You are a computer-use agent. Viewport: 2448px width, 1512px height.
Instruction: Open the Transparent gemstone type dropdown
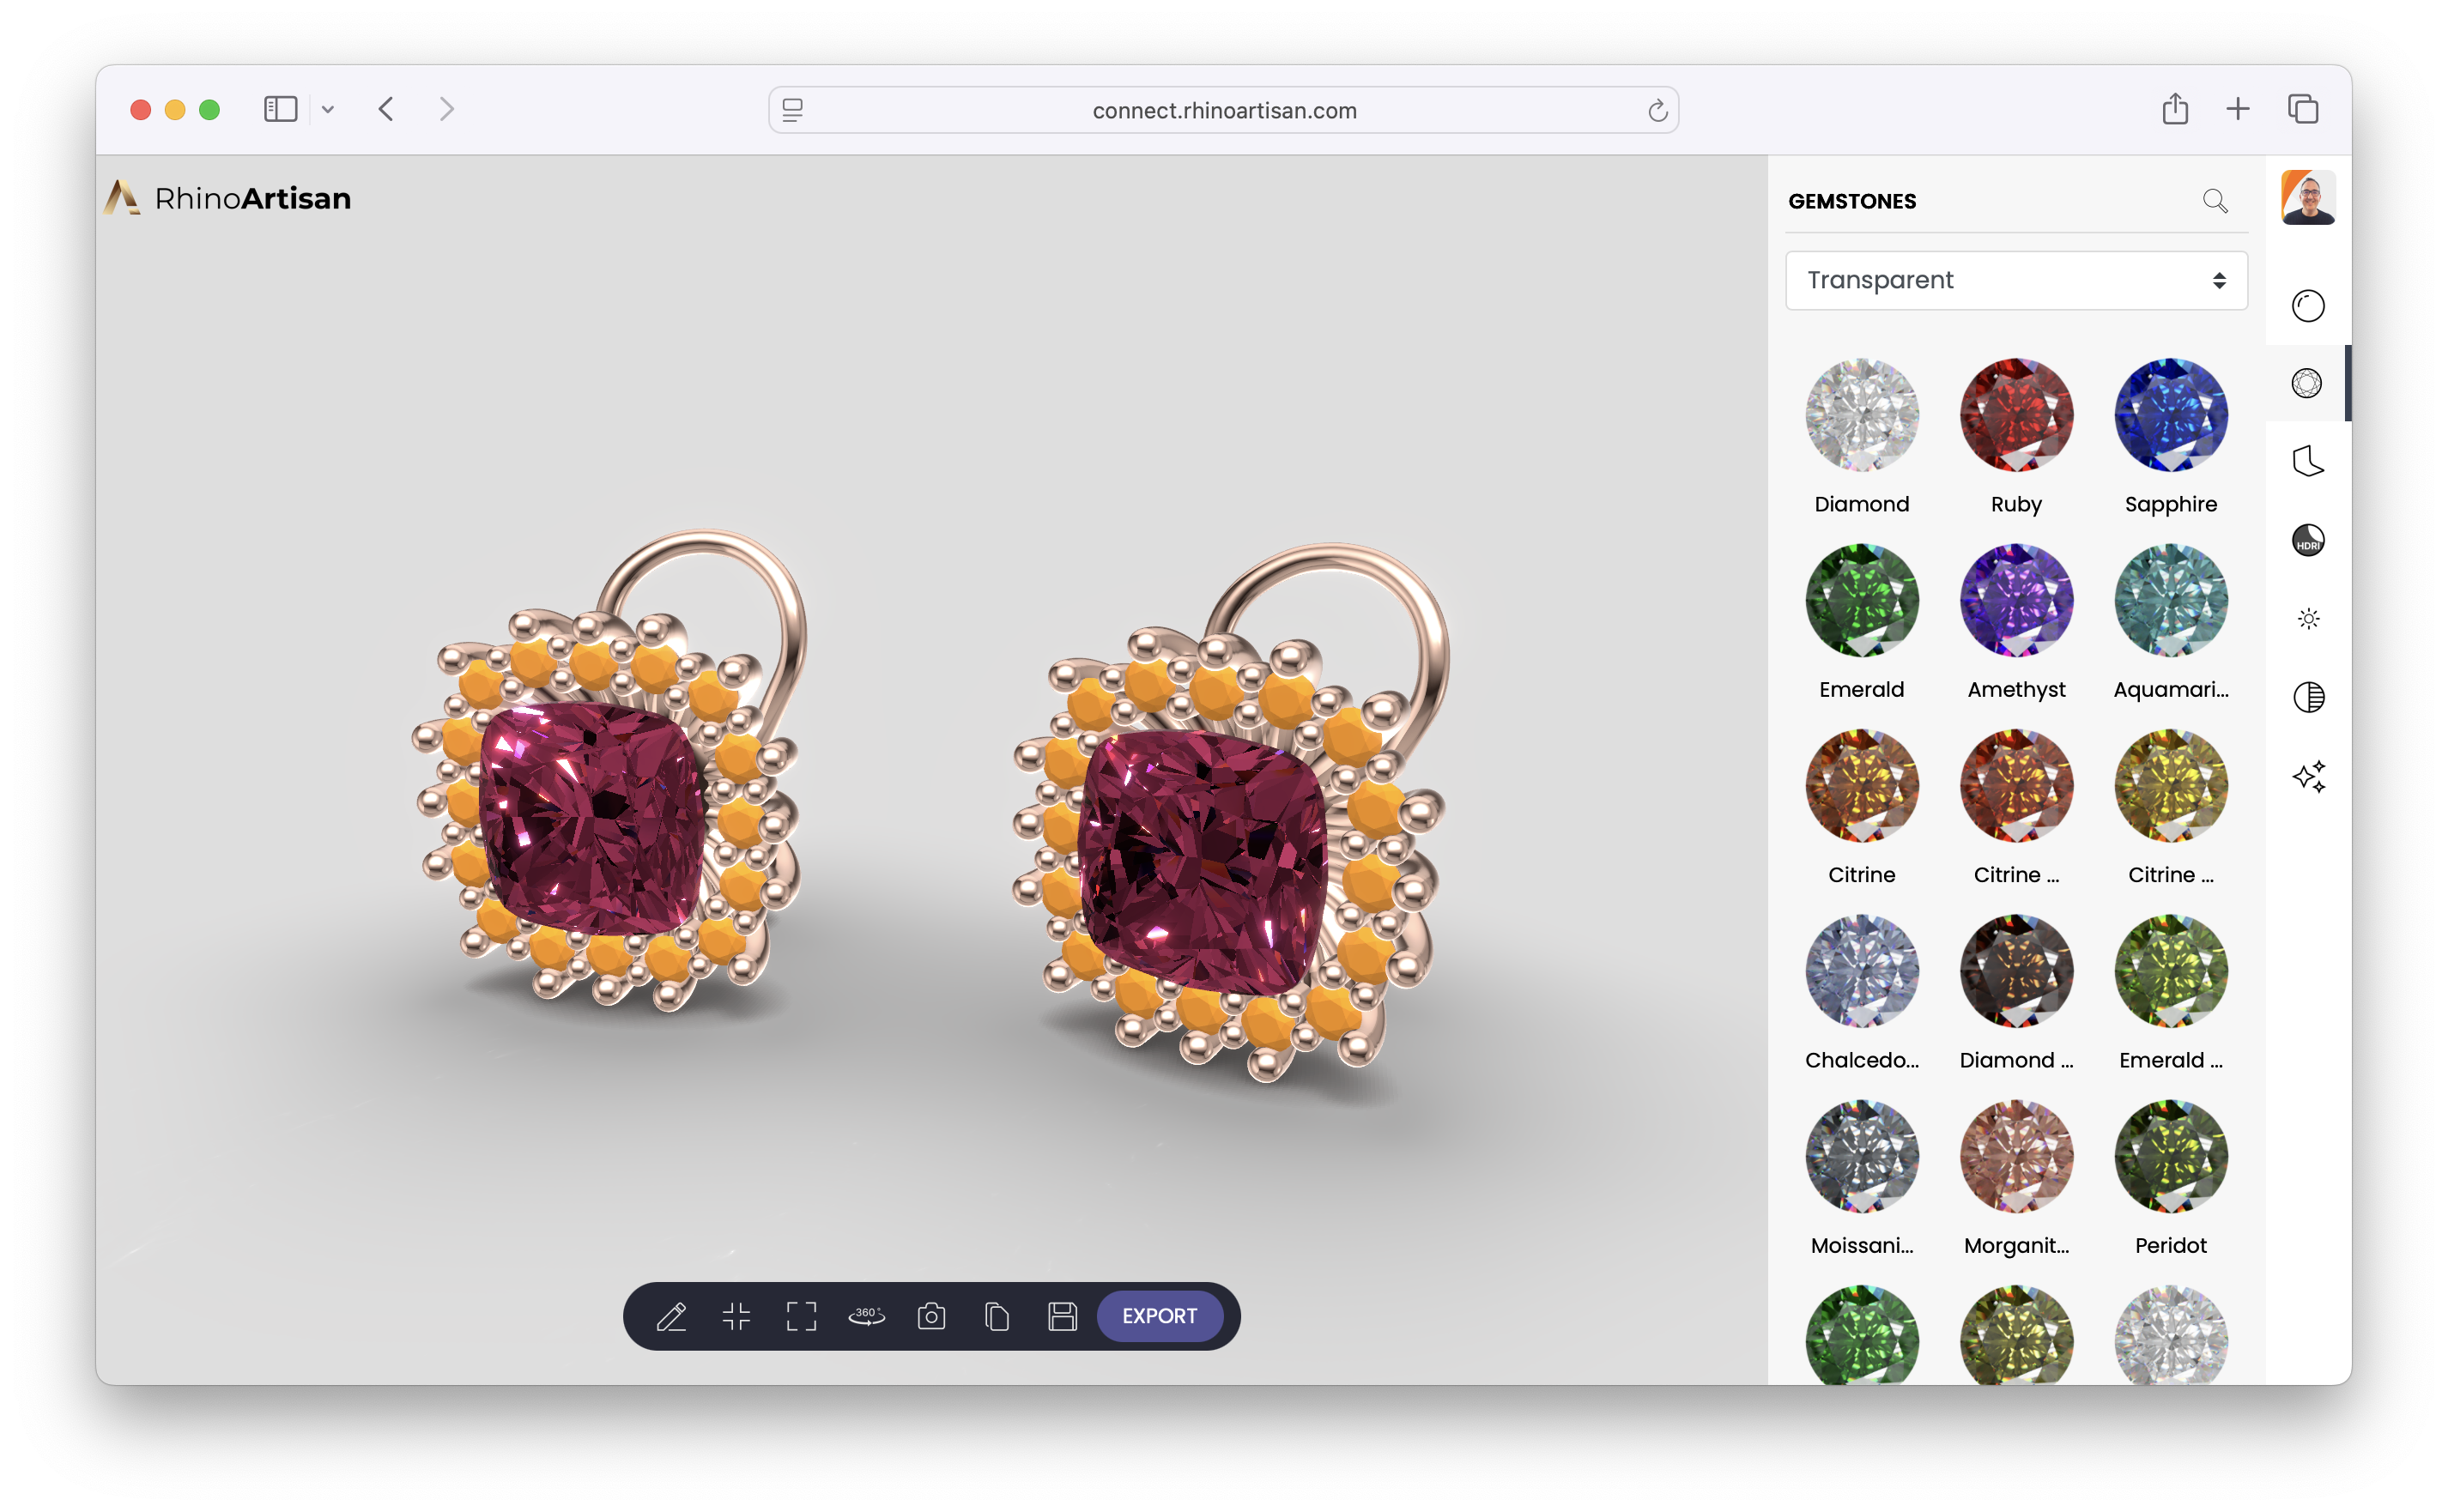point(2016,280)
